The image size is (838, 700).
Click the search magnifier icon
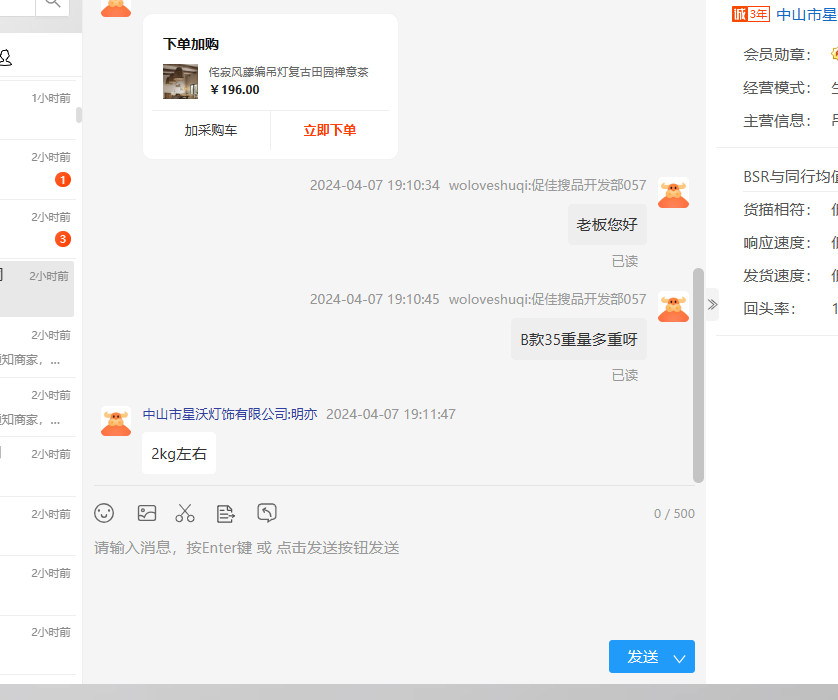[52, 5]
